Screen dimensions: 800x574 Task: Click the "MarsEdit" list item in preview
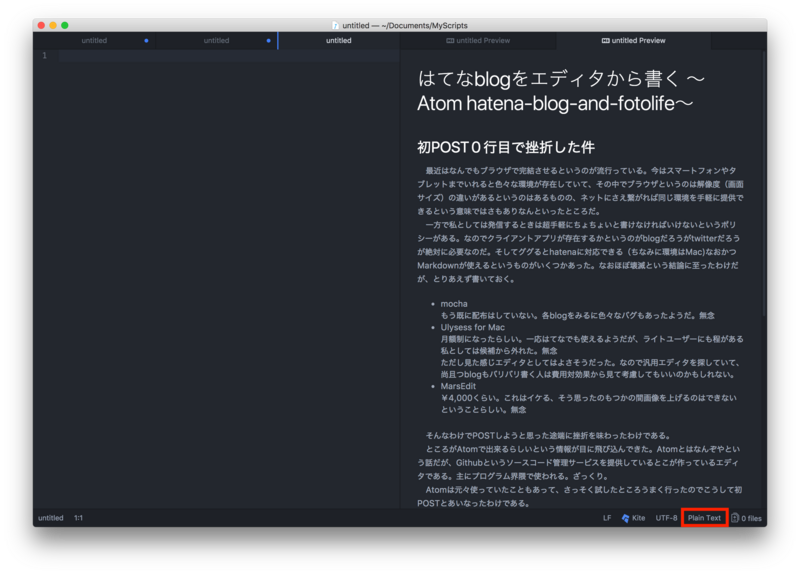pyautogui.click(x=458, y=386)
